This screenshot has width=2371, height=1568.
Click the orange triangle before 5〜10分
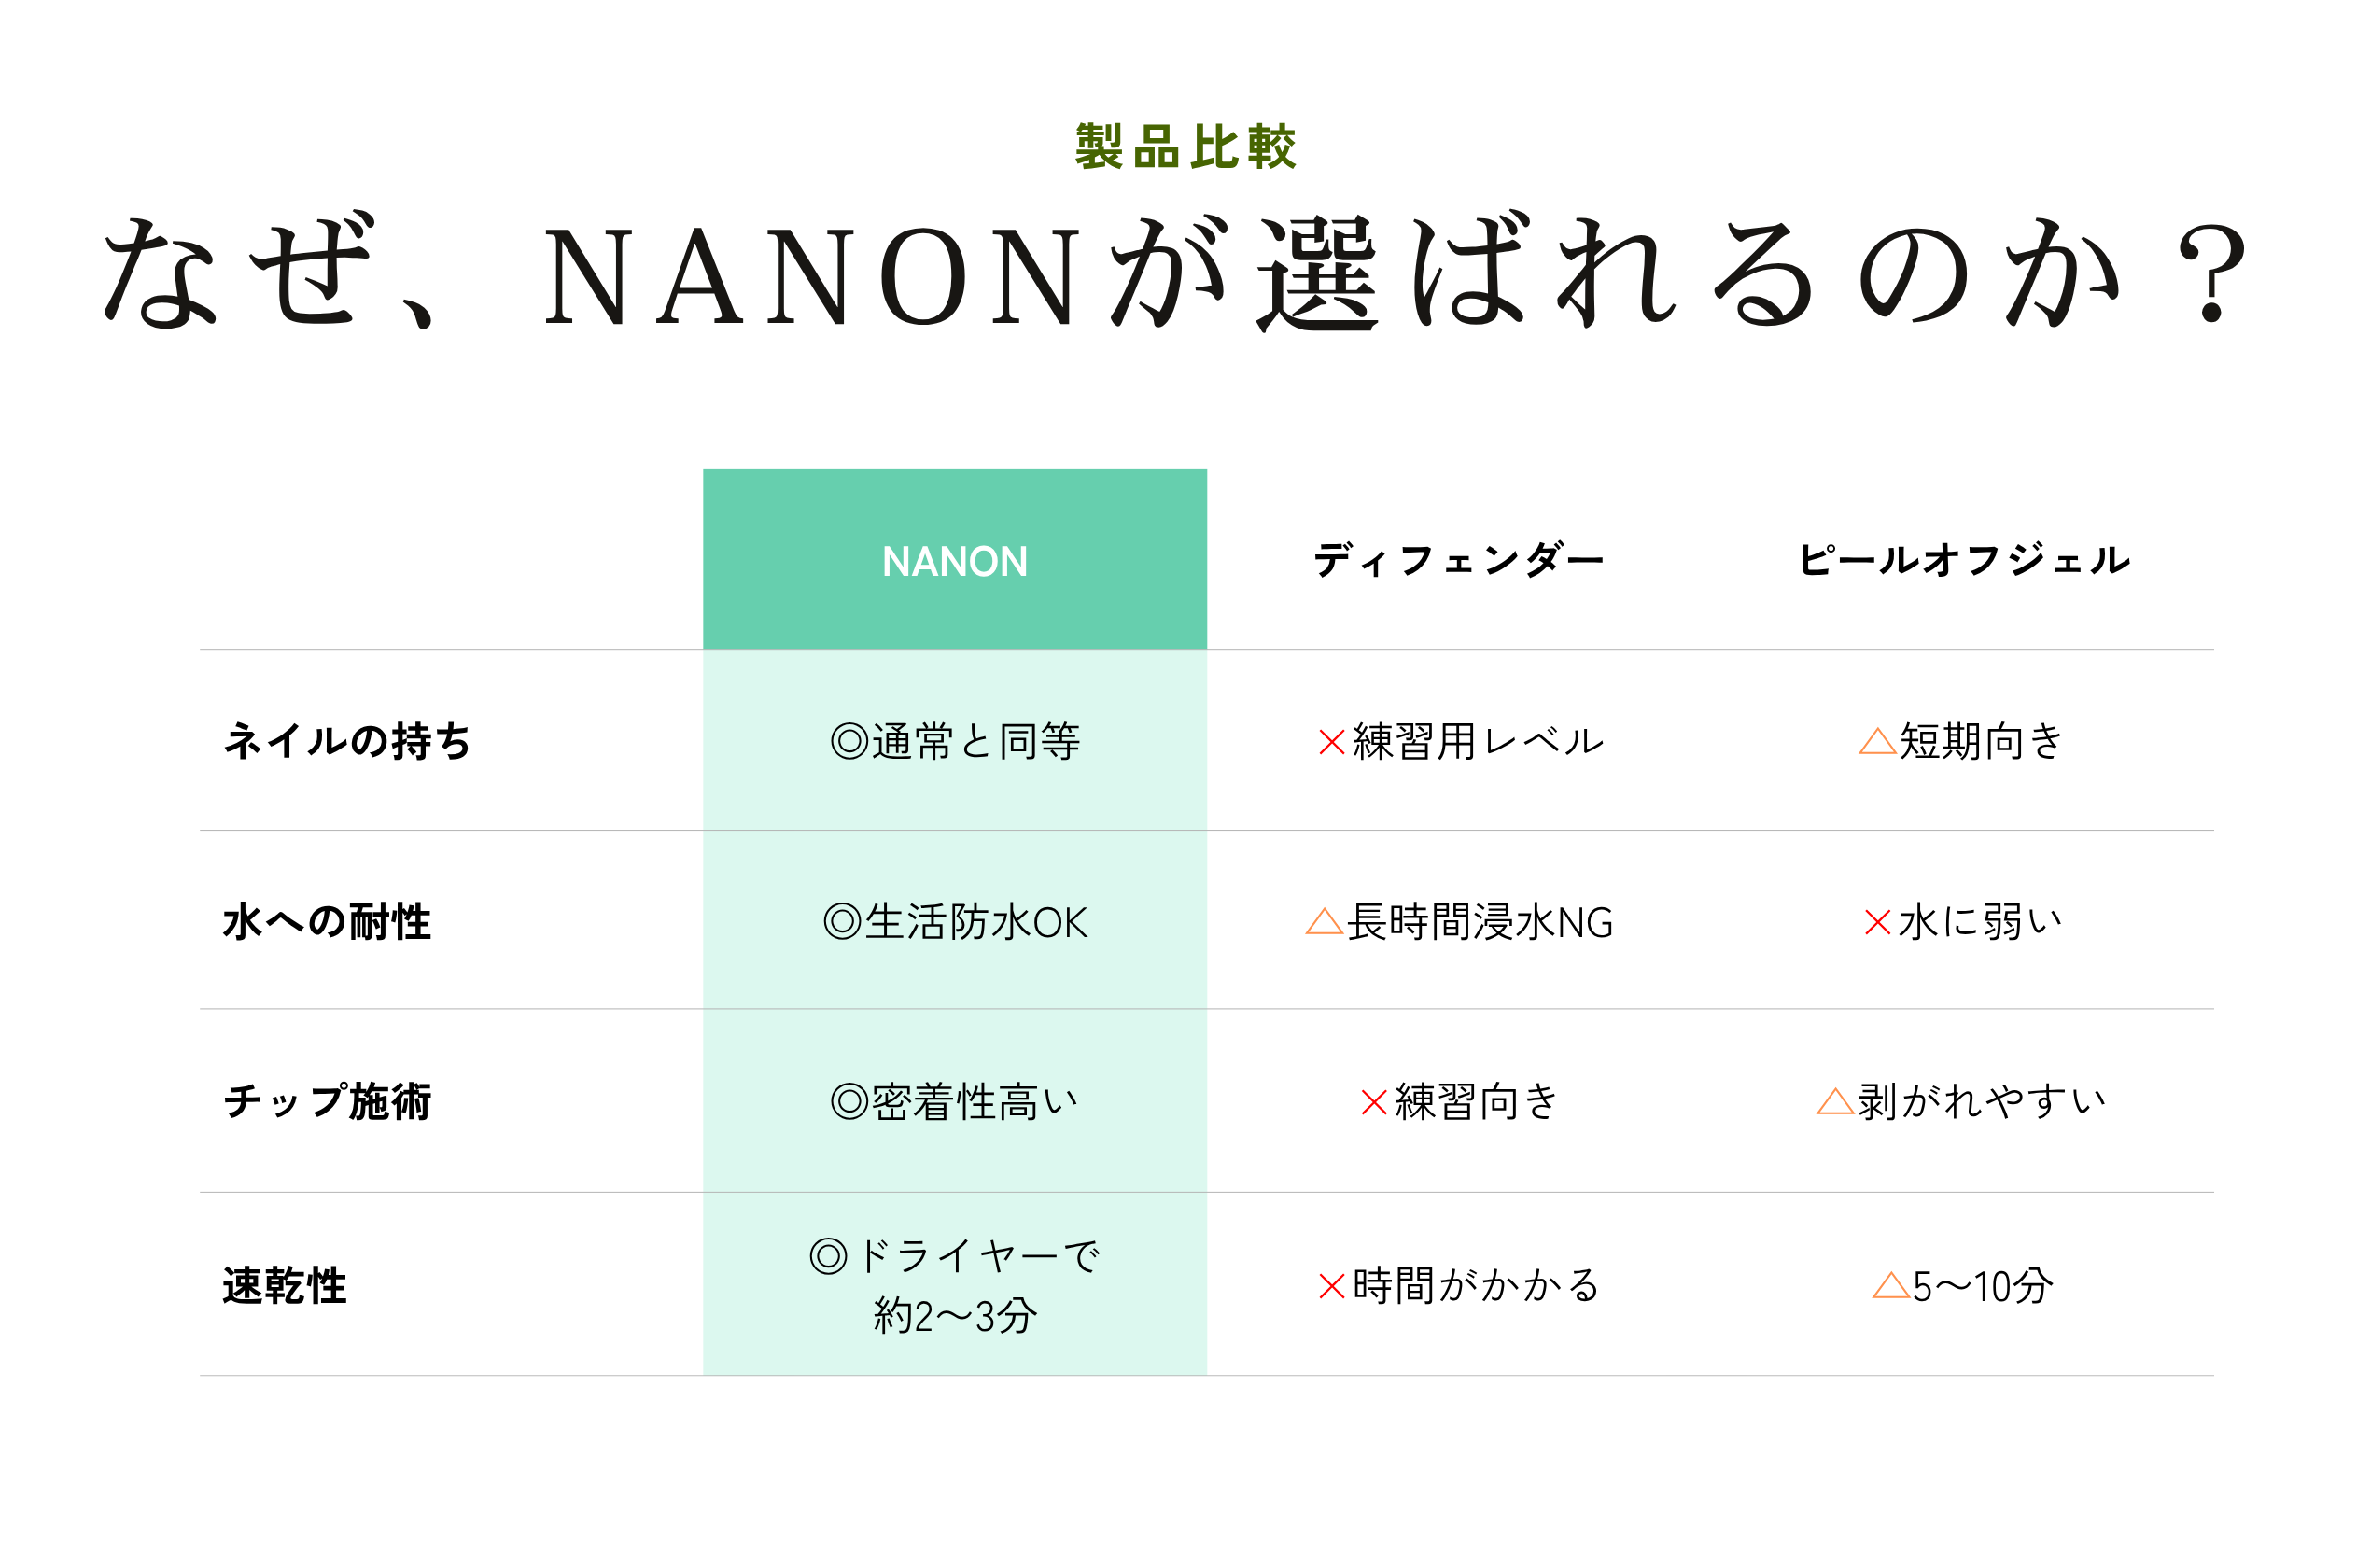[1891, 1285]
